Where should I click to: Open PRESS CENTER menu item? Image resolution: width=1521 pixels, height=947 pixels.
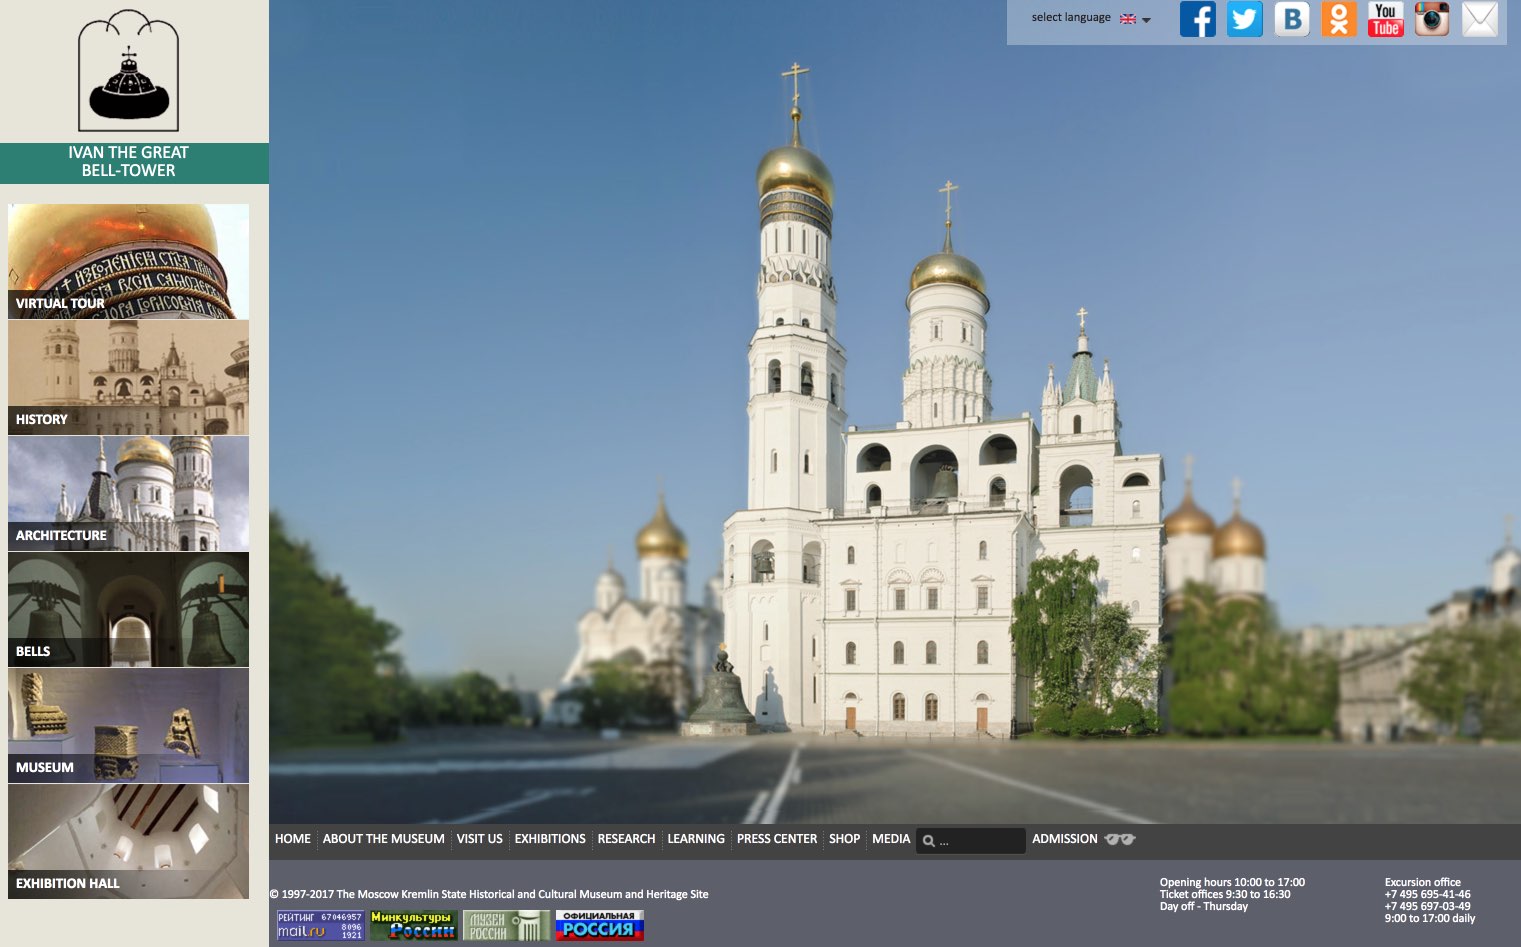tap(777, 839)
